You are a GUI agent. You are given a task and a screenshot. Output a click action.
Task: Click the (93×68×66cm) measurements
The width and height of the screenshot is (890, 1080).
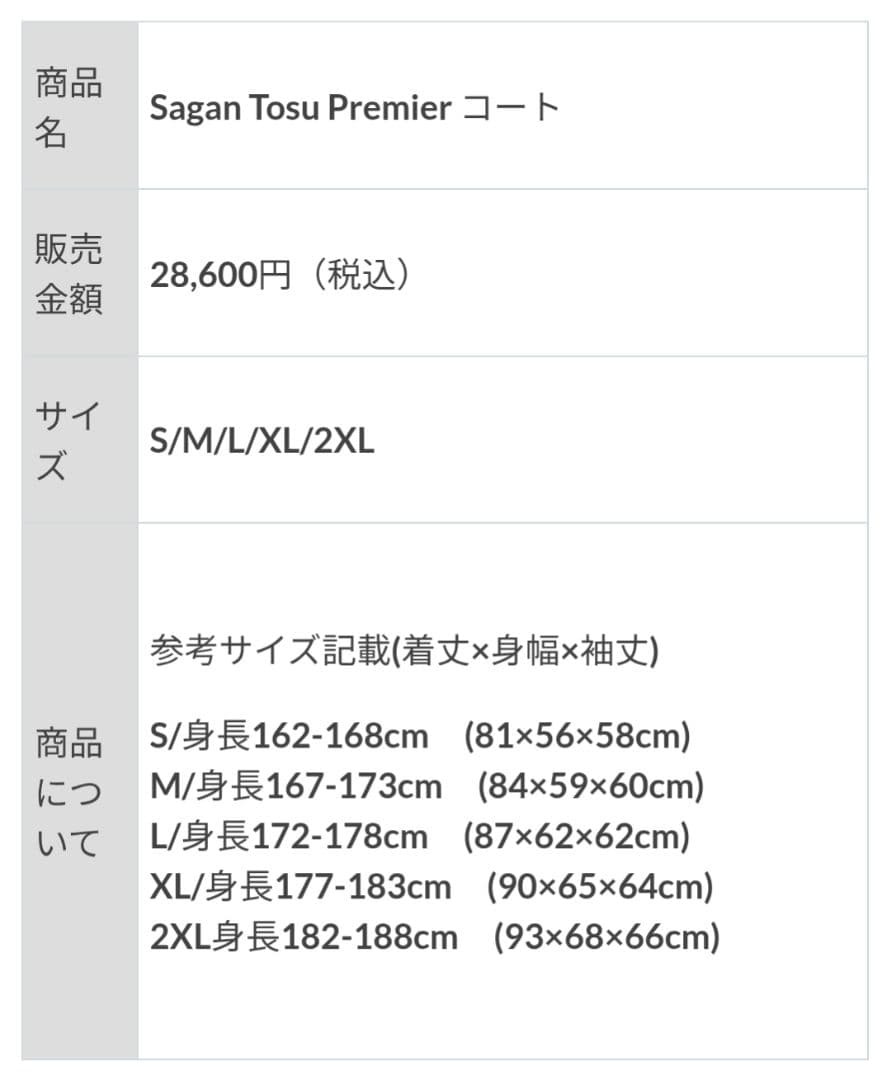607,937
